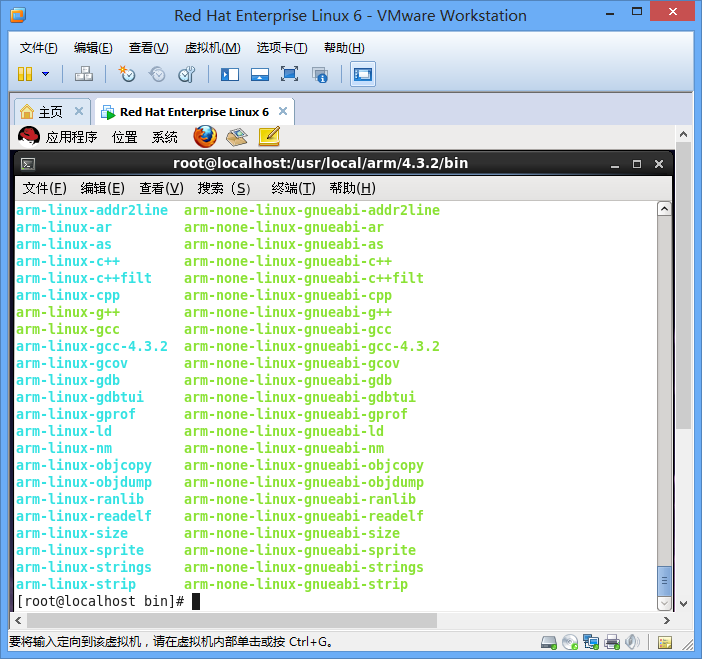Click the VM horizontal scrollbar thumb
Screen dimensions: 702x659
coord(232,620)
